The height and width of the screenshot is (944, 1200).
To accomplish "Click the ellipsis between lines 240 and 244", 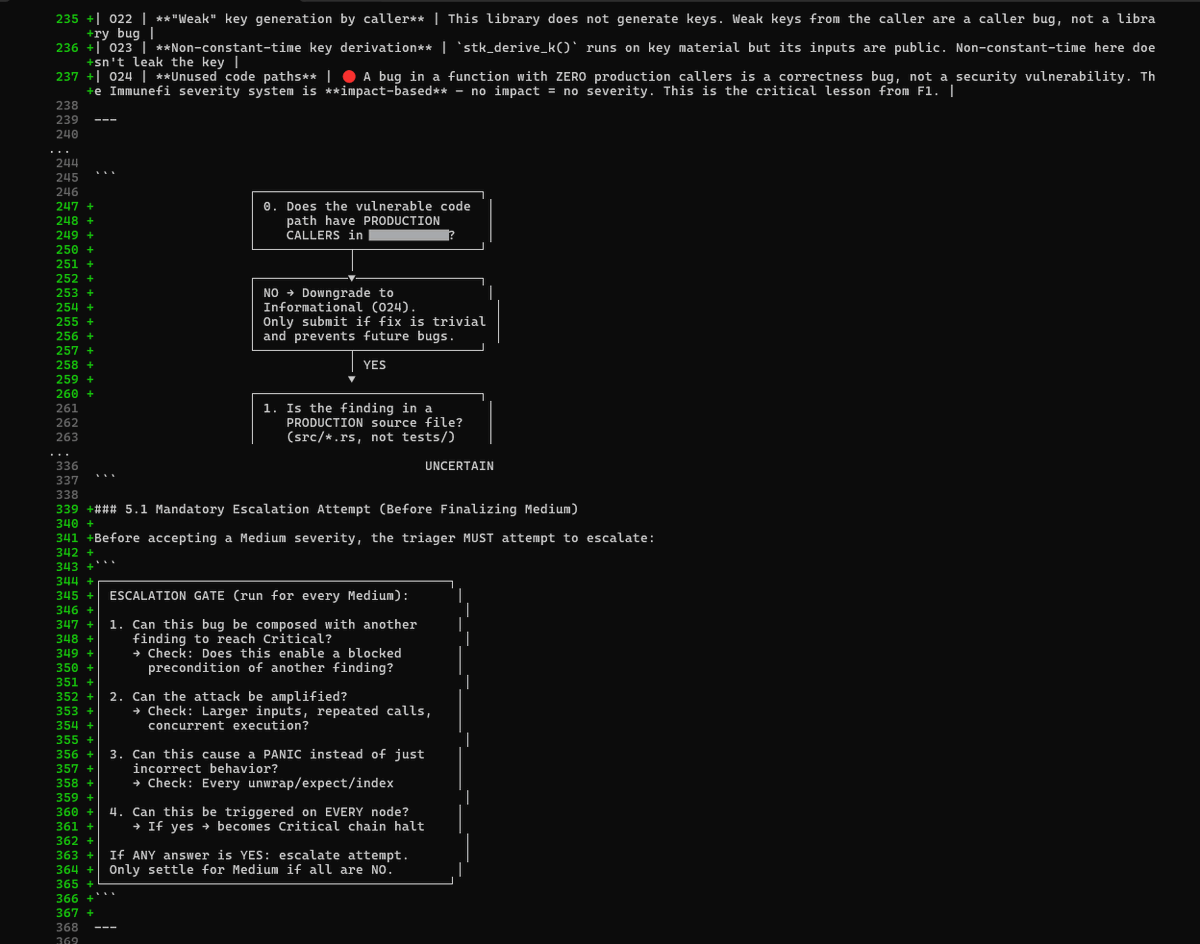I will point(60,149).
